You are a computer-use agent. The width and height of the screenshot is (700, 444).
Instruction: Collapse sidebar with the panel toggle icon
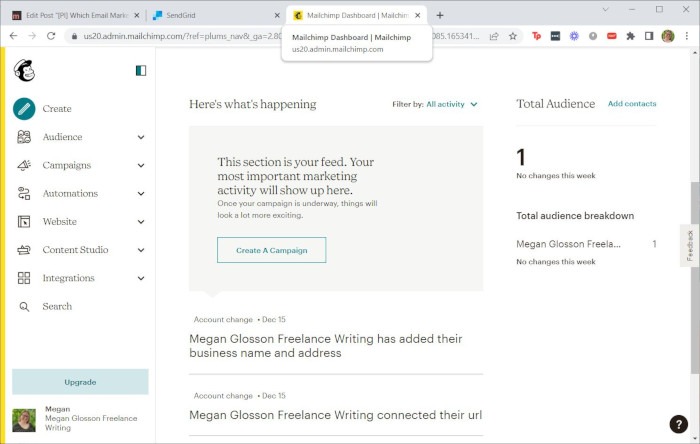pyautogui.click(x=141, y=71)
